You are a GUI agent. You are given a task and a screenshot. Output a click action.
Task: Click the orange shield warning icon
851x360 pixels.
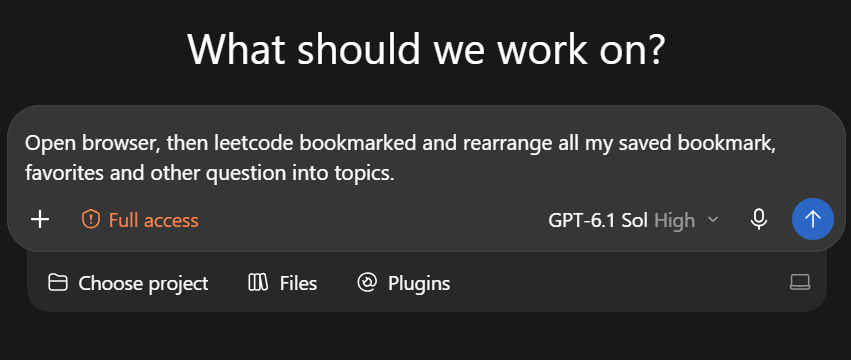coord(91,220)
